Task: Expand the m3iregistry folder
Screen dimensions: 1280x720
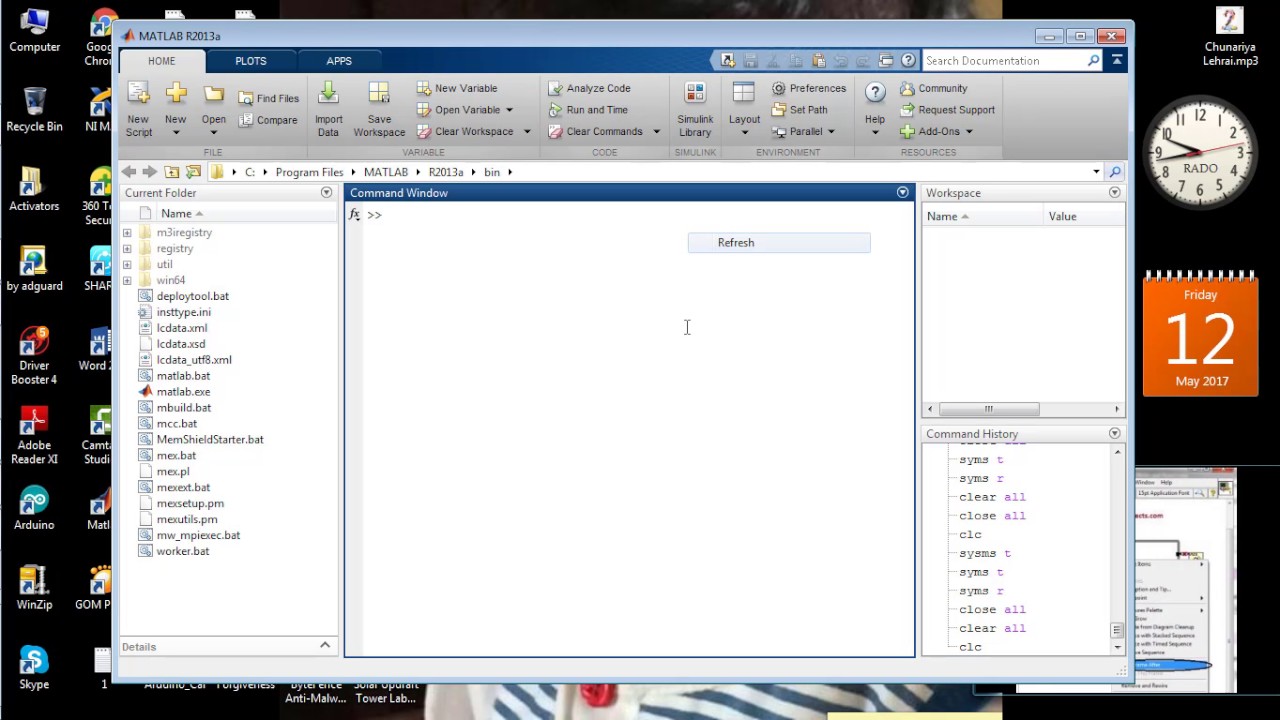Action: click(127, 233)
